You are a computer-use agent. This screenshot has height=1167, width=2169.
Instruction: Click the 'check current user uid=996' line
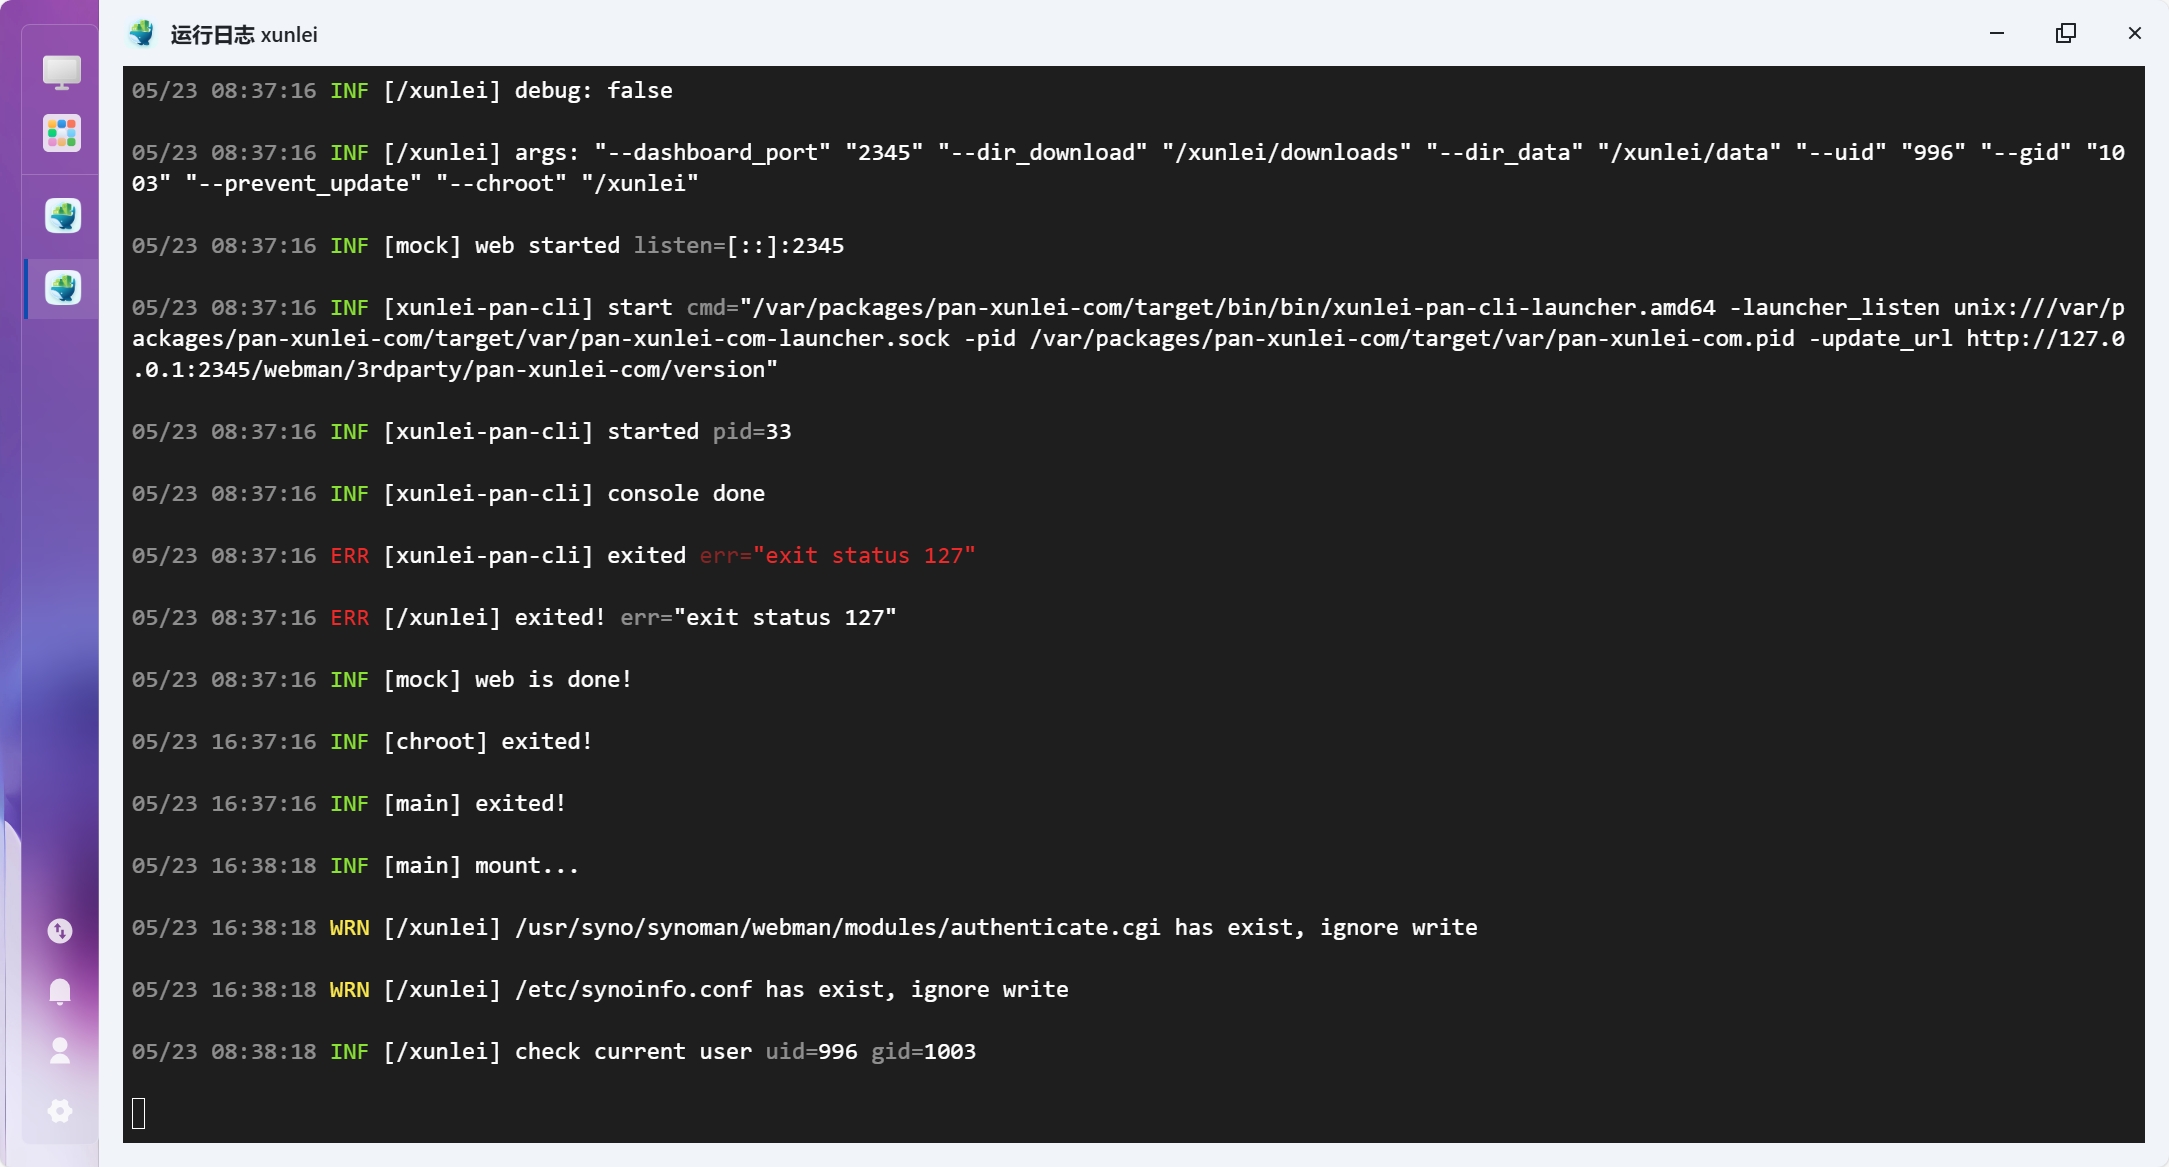pos(554,1051)
